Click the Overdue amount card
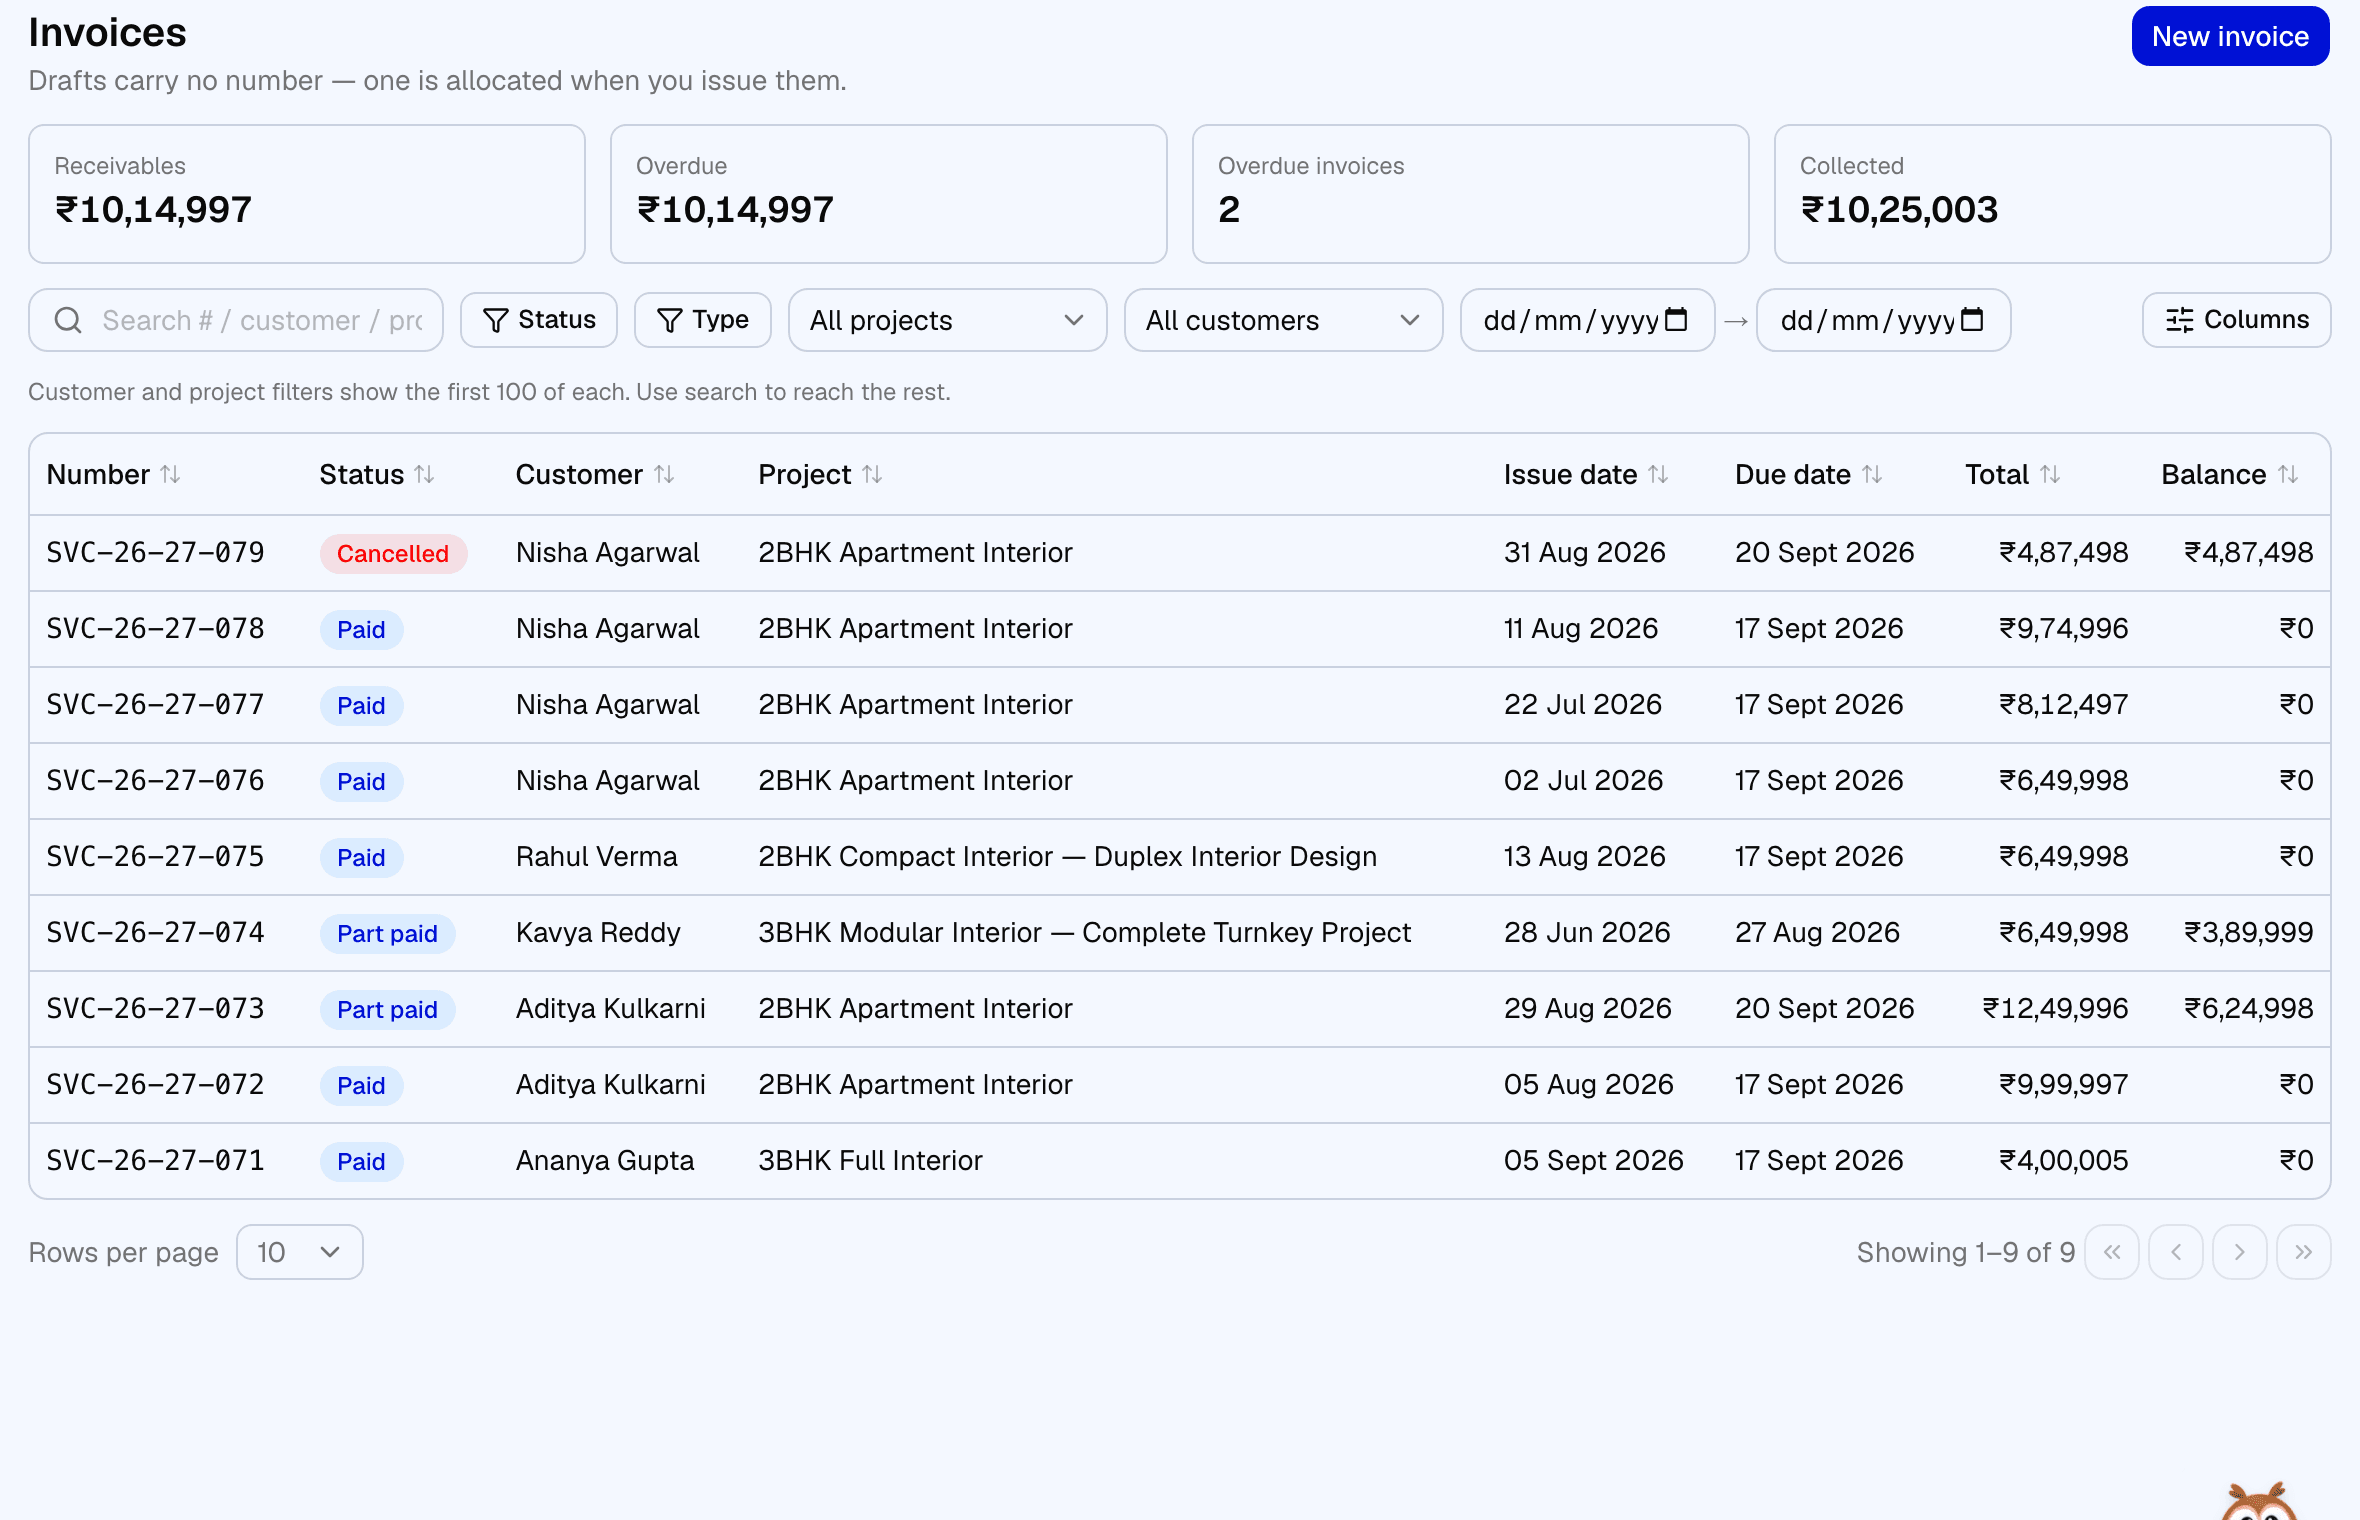 [x=889, y=194]
